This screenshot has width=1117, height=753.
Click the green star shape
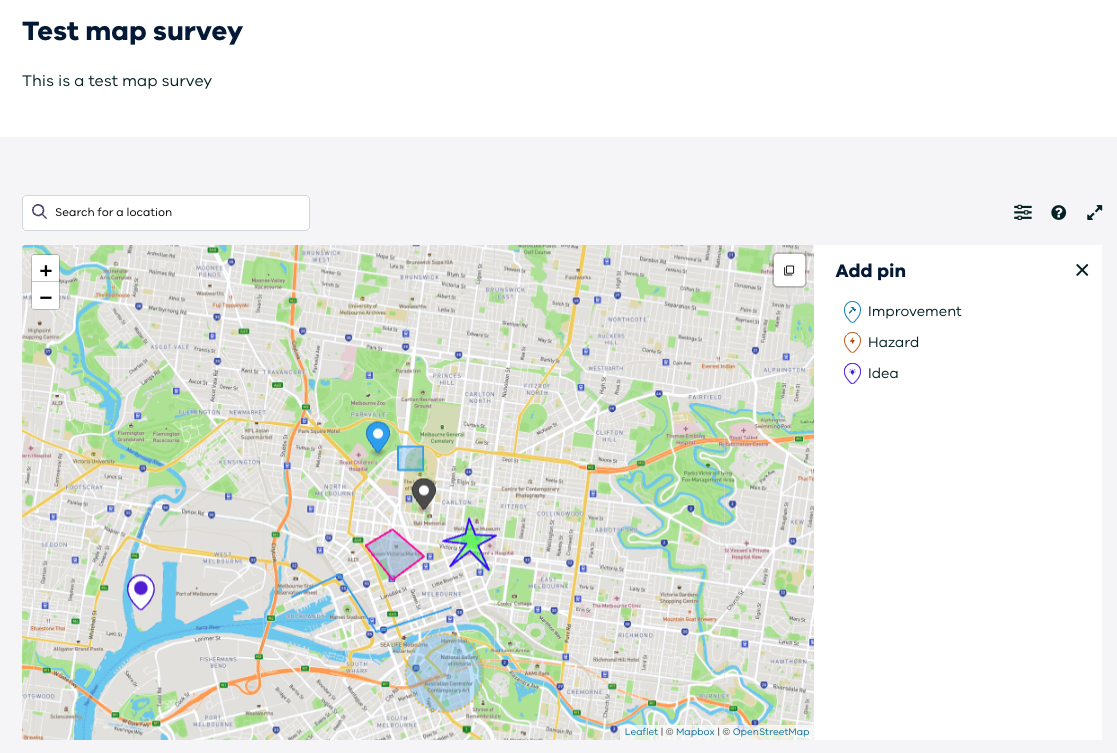[x=469, y=543]
